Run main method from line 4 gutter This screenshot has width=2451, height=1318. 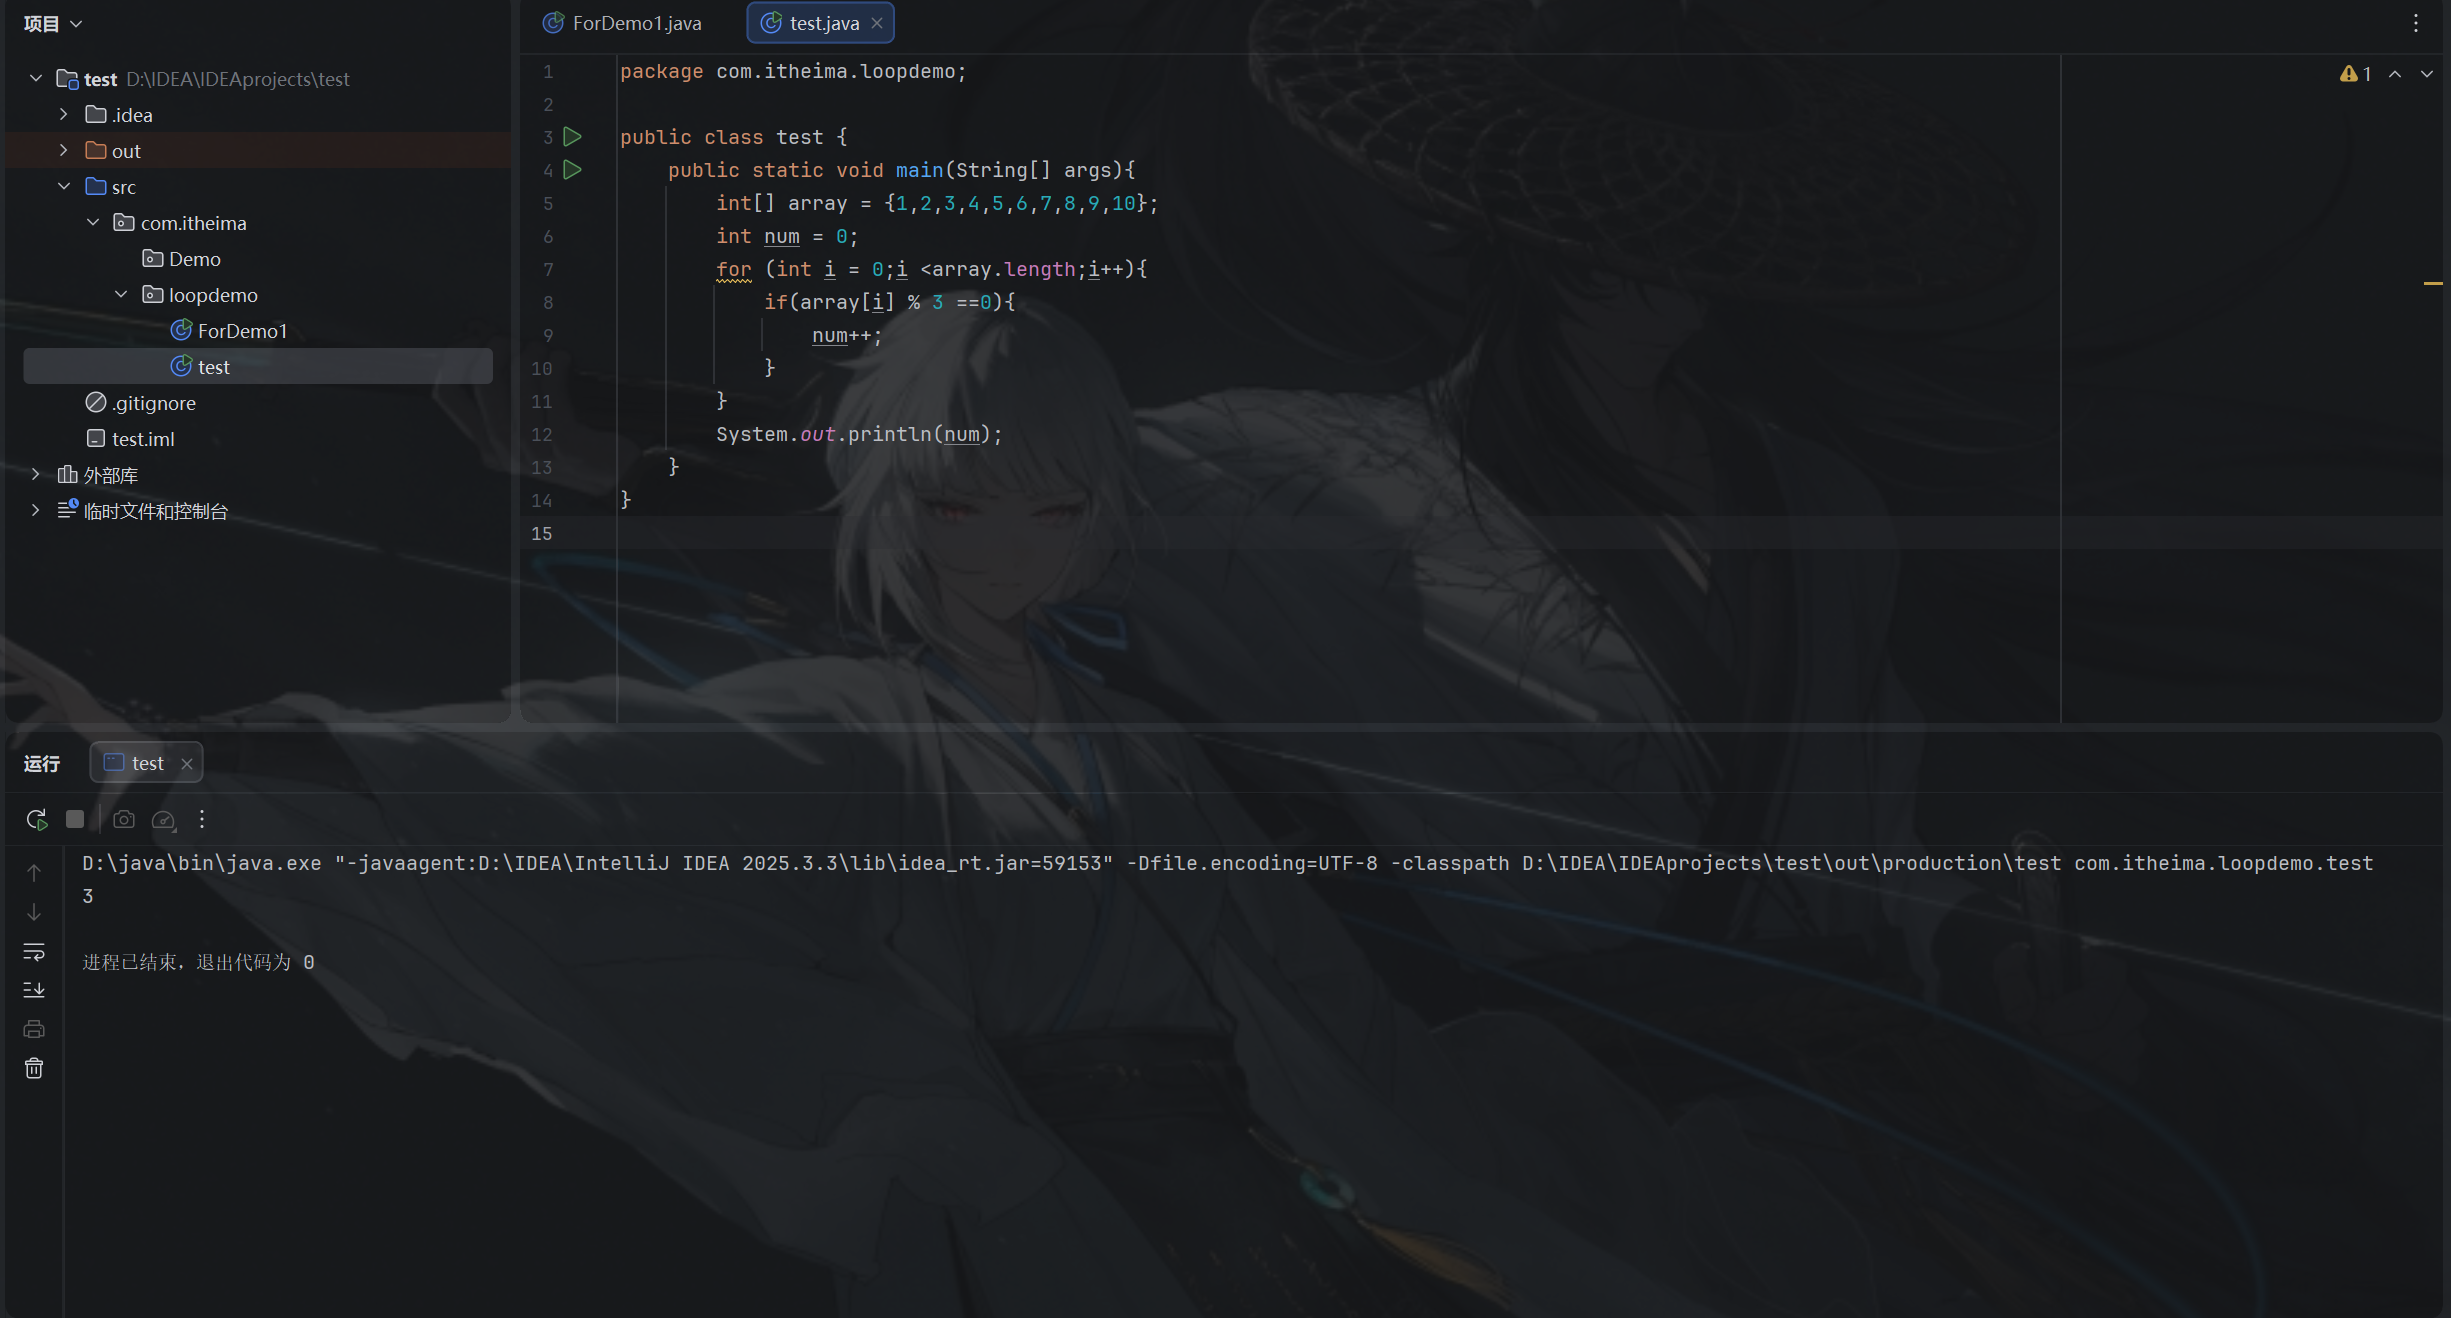point(572,169)
